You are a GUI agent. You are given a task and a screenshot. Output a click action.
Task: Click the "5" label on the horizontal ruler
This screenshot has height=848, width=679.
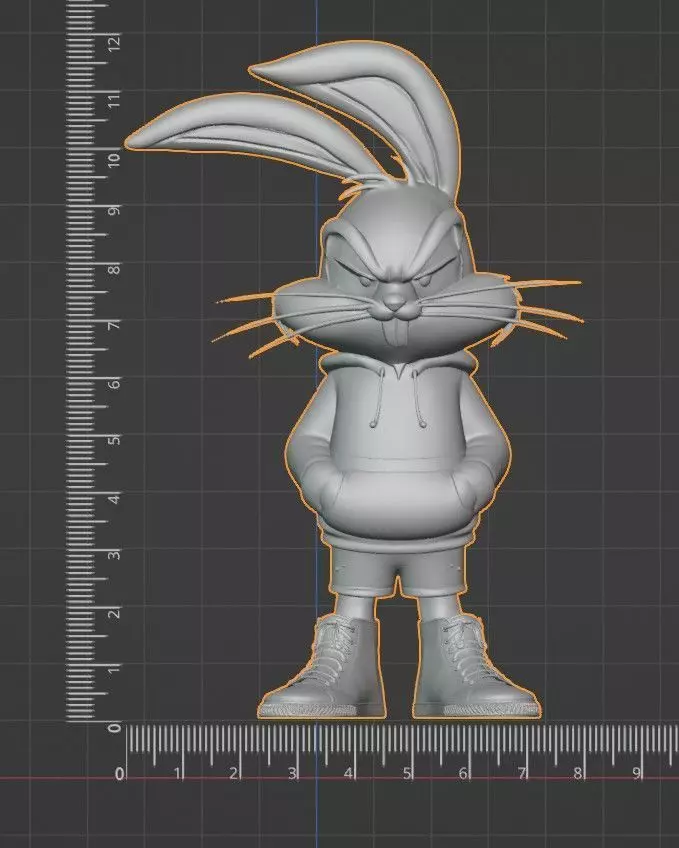coord(407,774)
